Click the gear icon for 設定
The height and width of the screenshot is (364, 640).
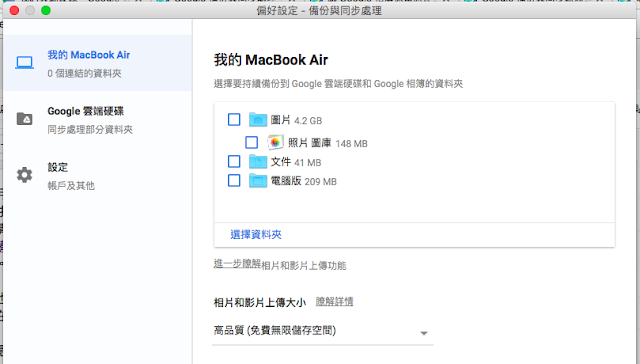(x=24, y=175)
